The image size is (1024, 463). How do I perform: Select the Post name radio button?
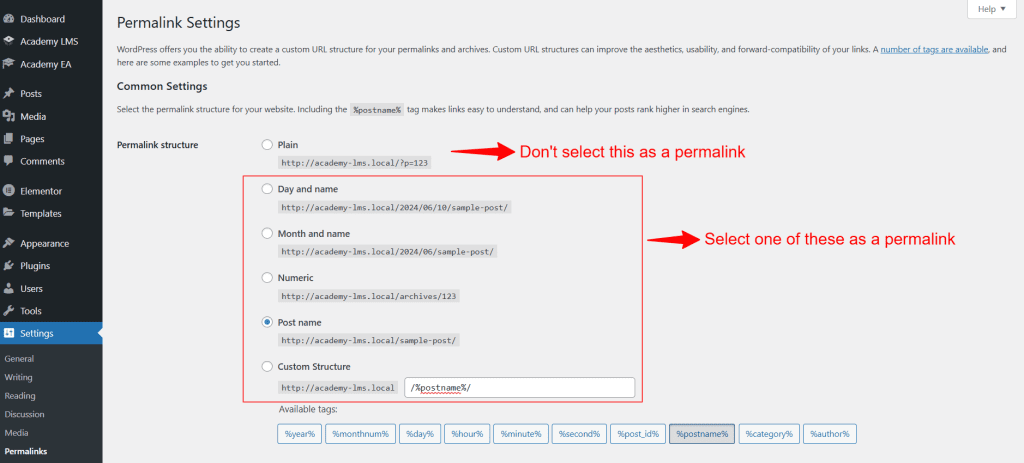coord(266,322)
